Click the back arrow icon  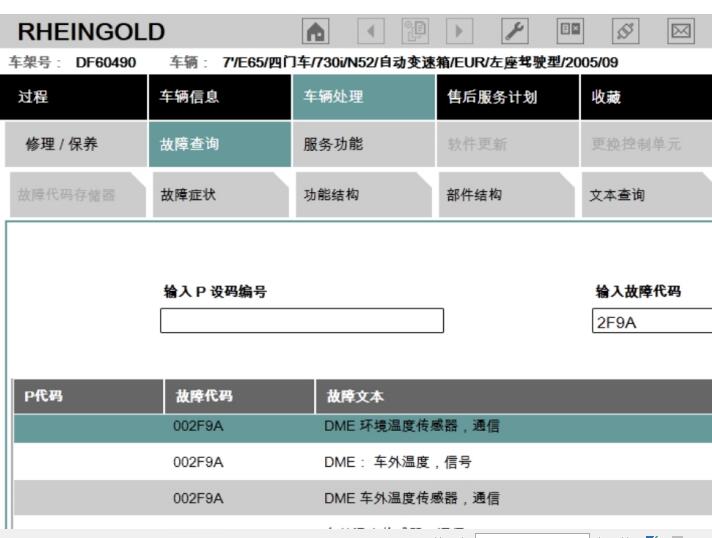pyautogui.click(x=371, y=31)
